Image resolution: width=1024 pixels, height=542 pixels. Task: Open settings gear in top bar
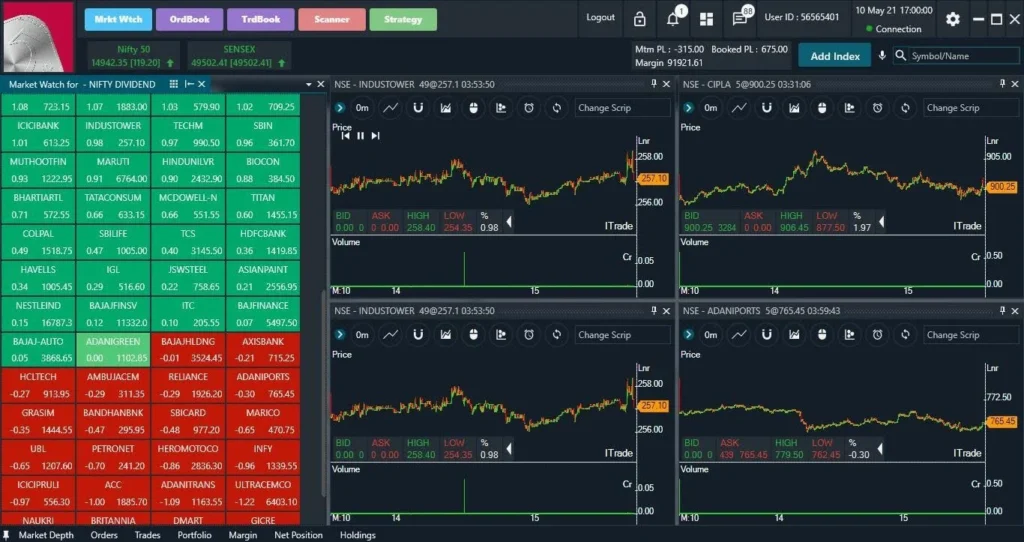pos(953,19)
